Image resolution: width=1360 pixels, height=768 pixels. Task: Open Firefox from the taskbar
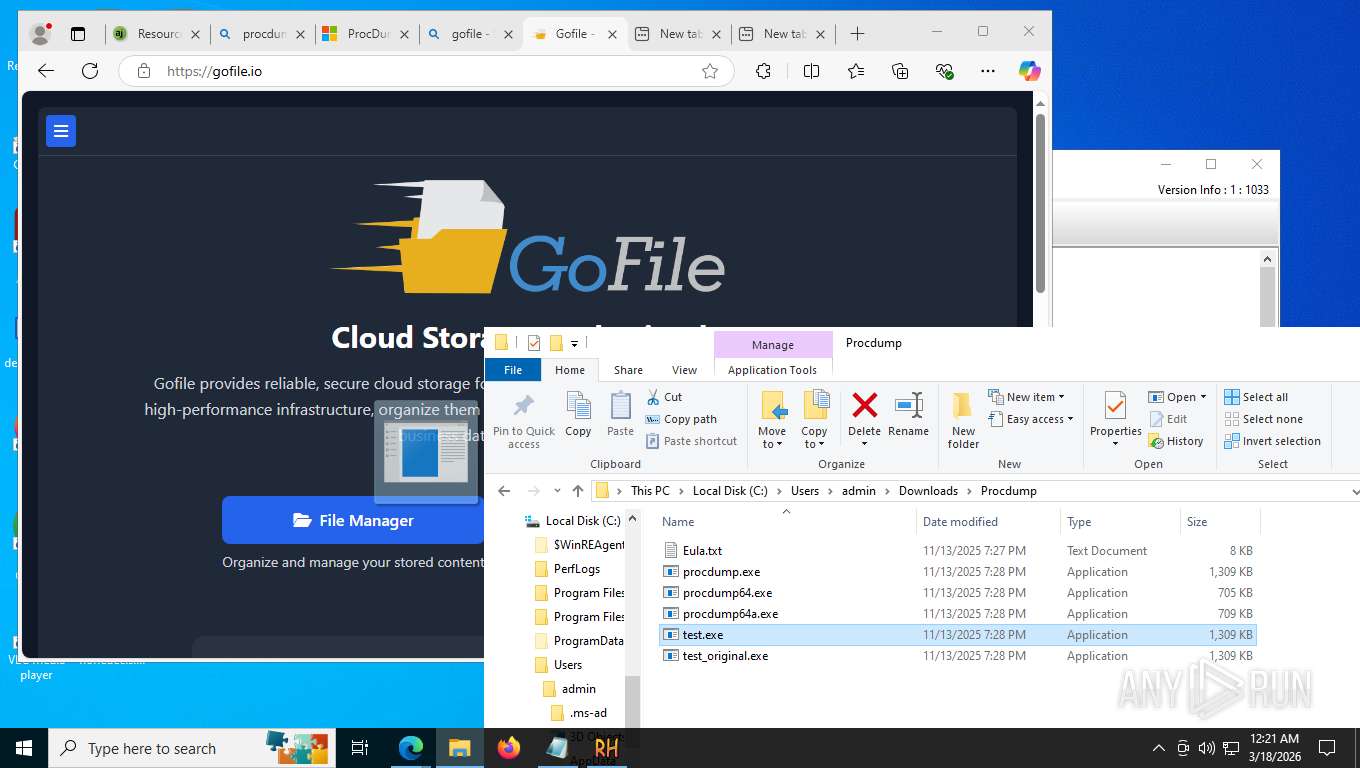pos(509,748)
